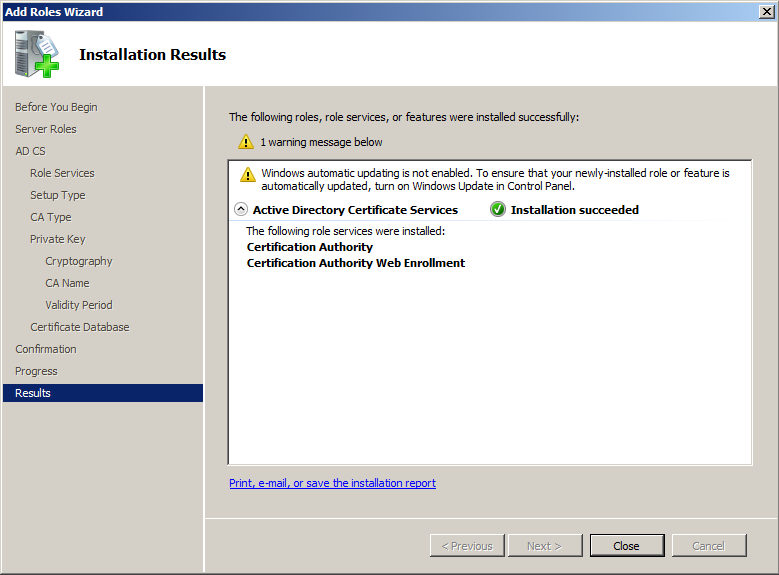Select the Results step in sidebar
Viewport: 779px width, 575px height.
click(x=33, y=393)
